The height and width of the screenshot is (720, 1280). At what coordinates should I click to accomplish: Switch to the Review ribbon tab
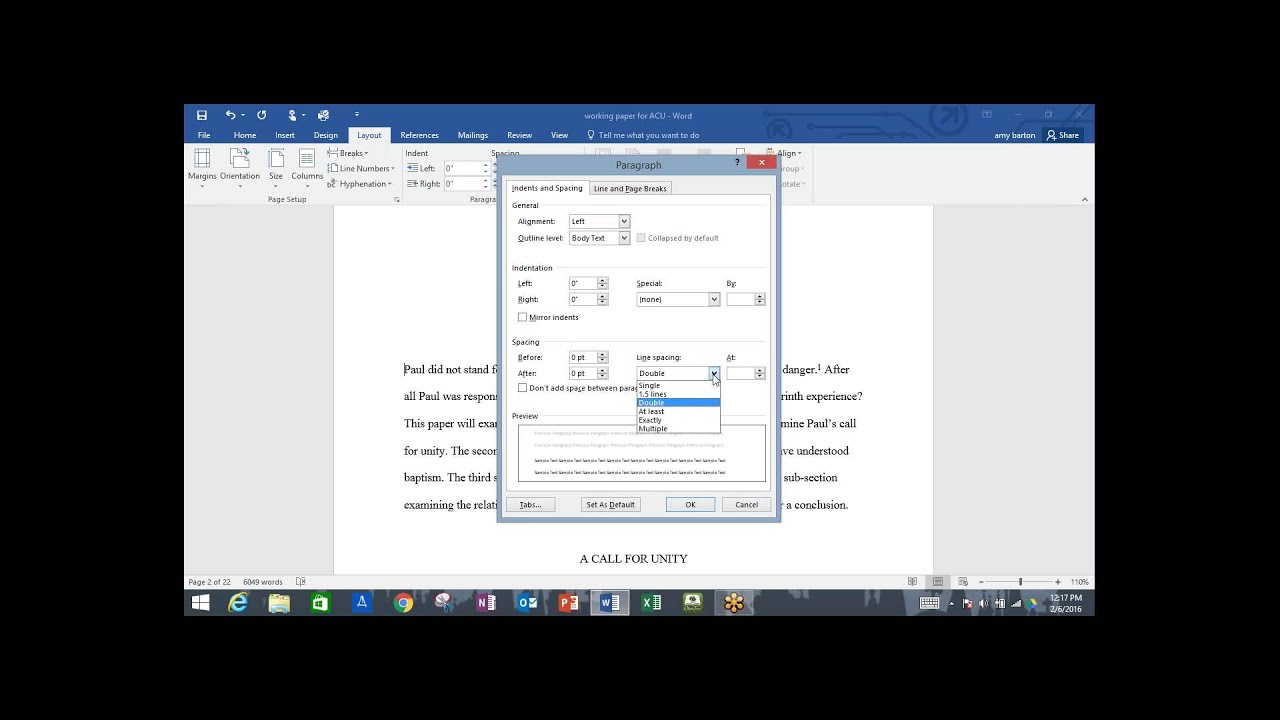point(519,135)
